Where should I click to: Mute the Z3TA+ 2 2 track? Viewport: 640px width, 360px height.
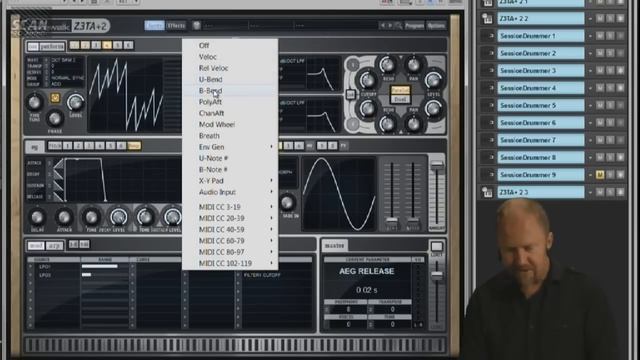pos(600,19)
